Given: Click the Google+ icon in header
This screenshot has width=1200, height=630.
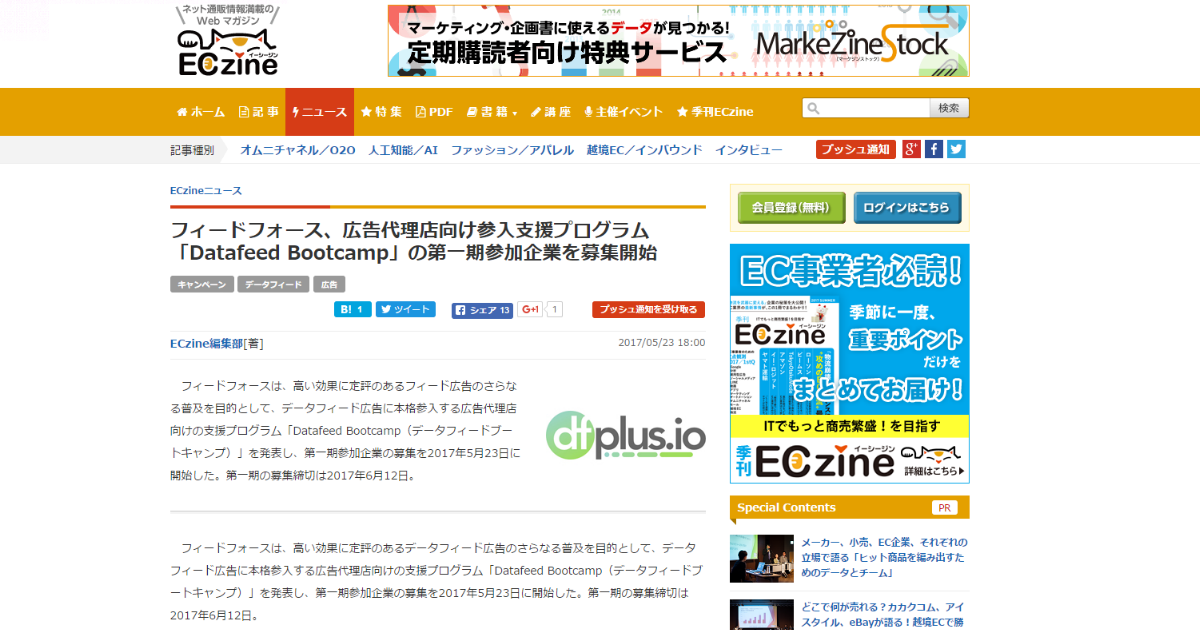Looking at the screenshot, I should point(911,149).
